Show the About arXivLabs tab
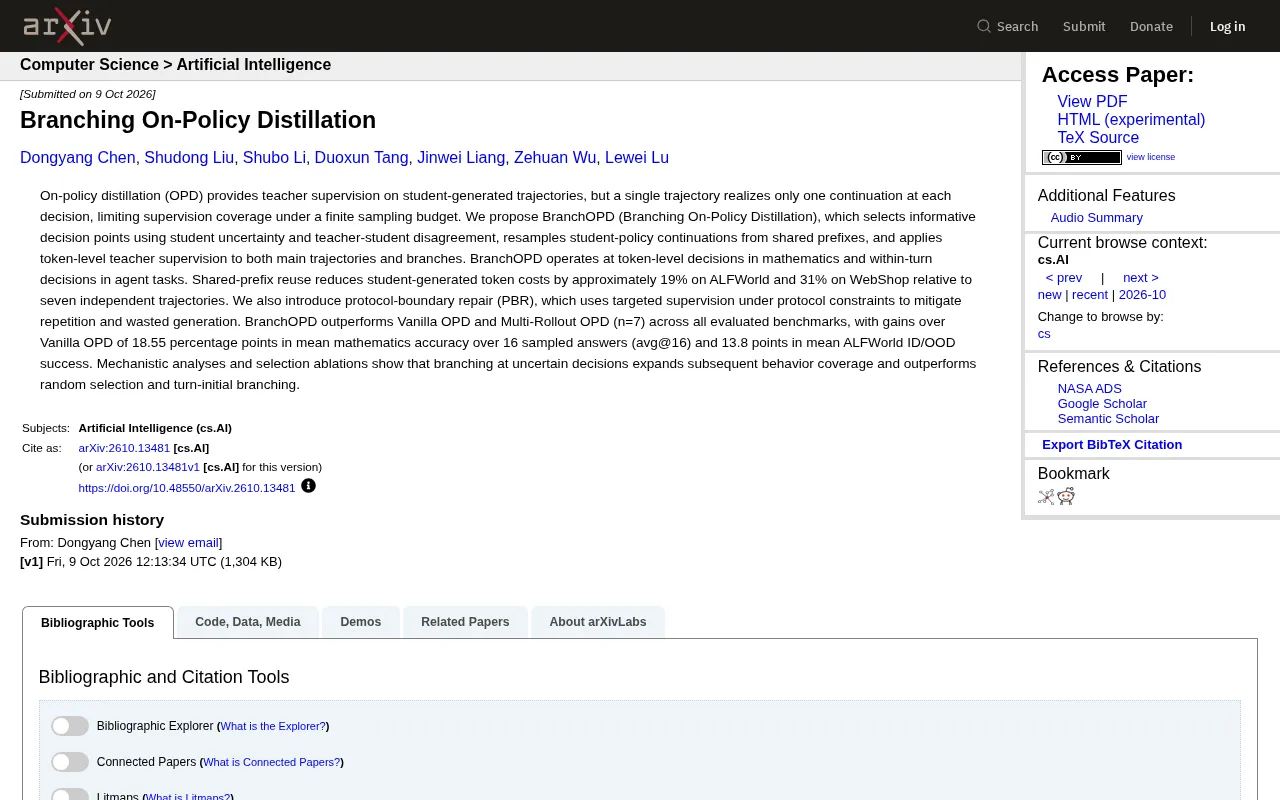 [x=598, y=622]
